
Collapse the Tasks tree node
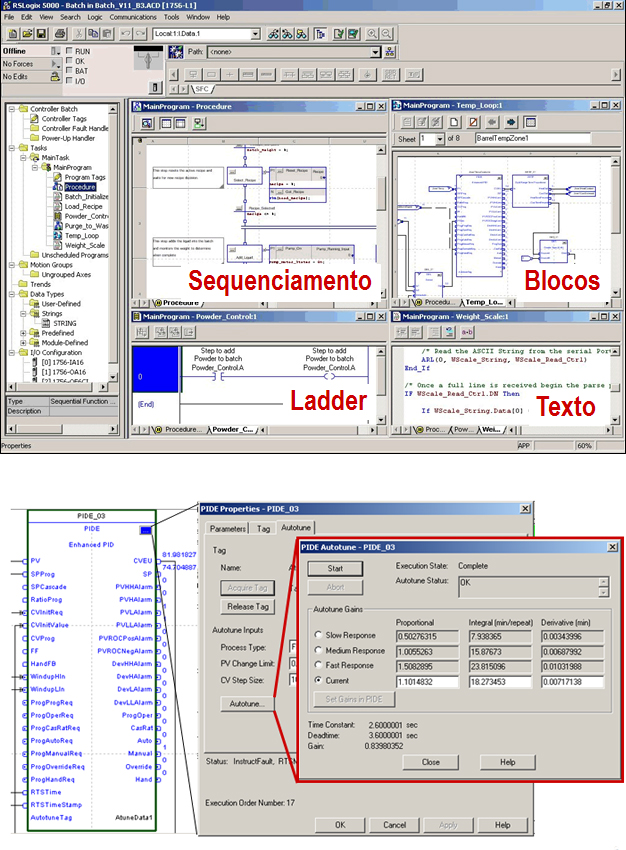tap(12, 148)
